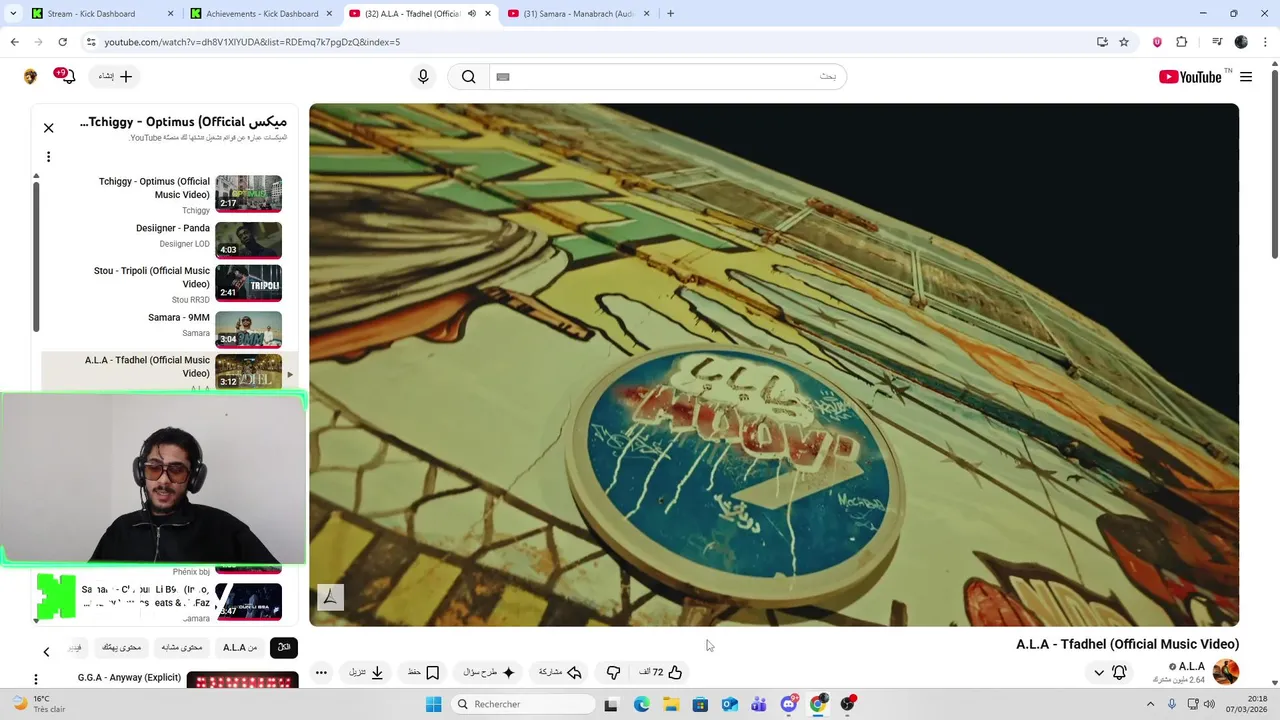
Task: Click the video player to pause
Action: (x=774, y=365)
